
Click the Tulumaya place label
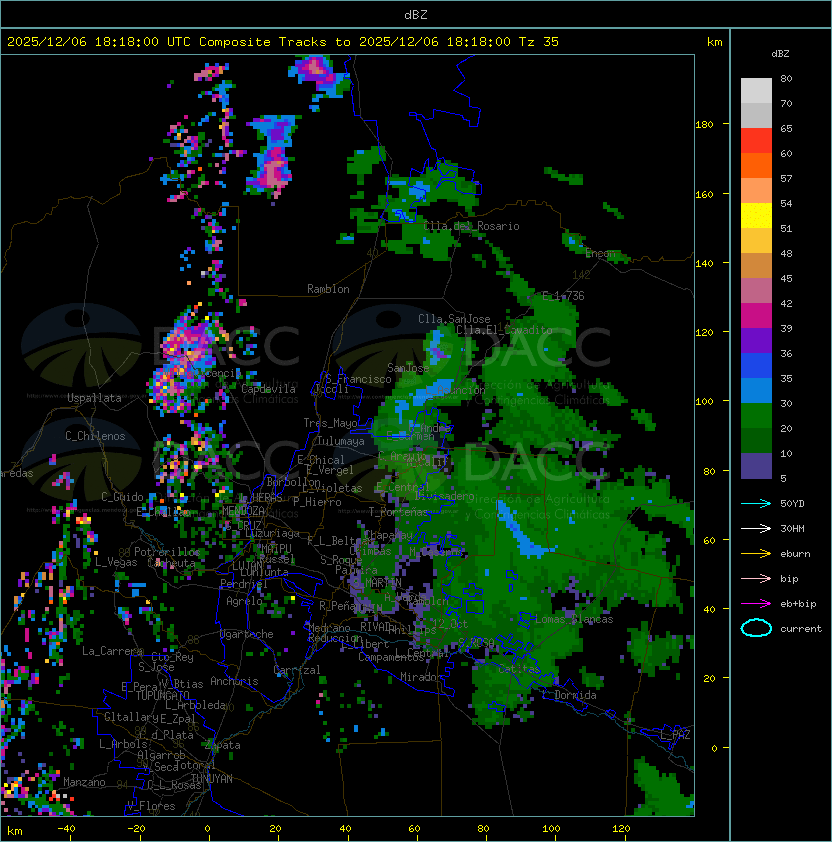[x=341, y=441]
